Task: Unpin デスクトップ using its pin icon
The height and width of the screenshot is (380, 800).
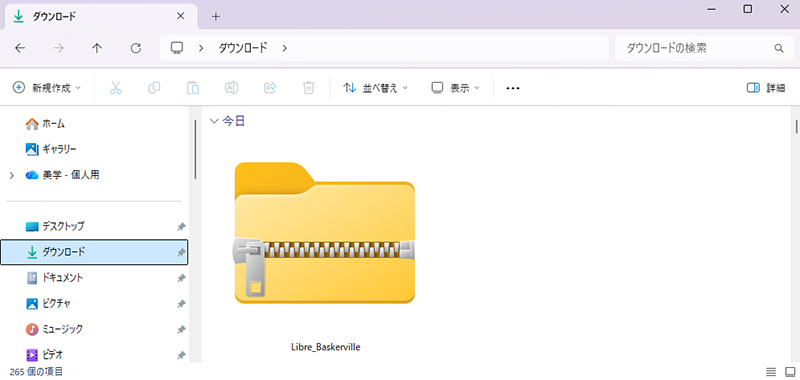Action: point(181,227)
